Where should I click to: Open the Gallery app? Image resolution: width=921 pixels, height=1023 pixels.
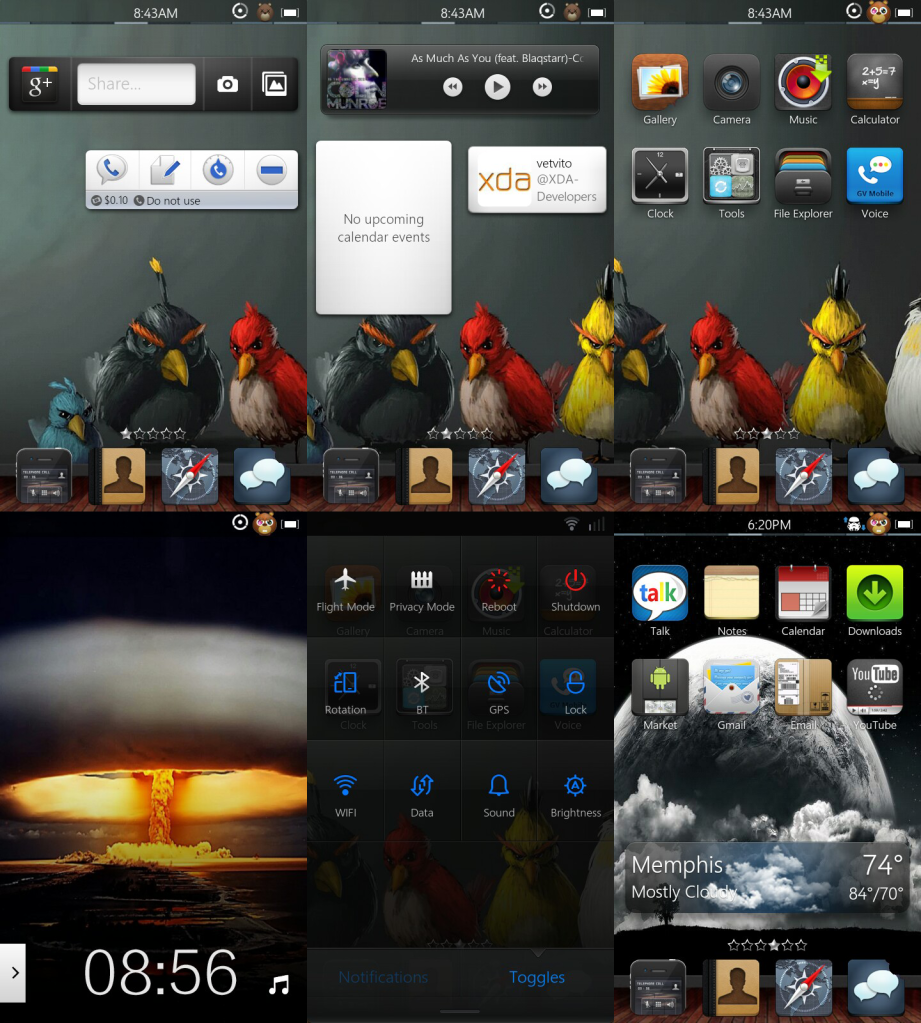(659, 88)
